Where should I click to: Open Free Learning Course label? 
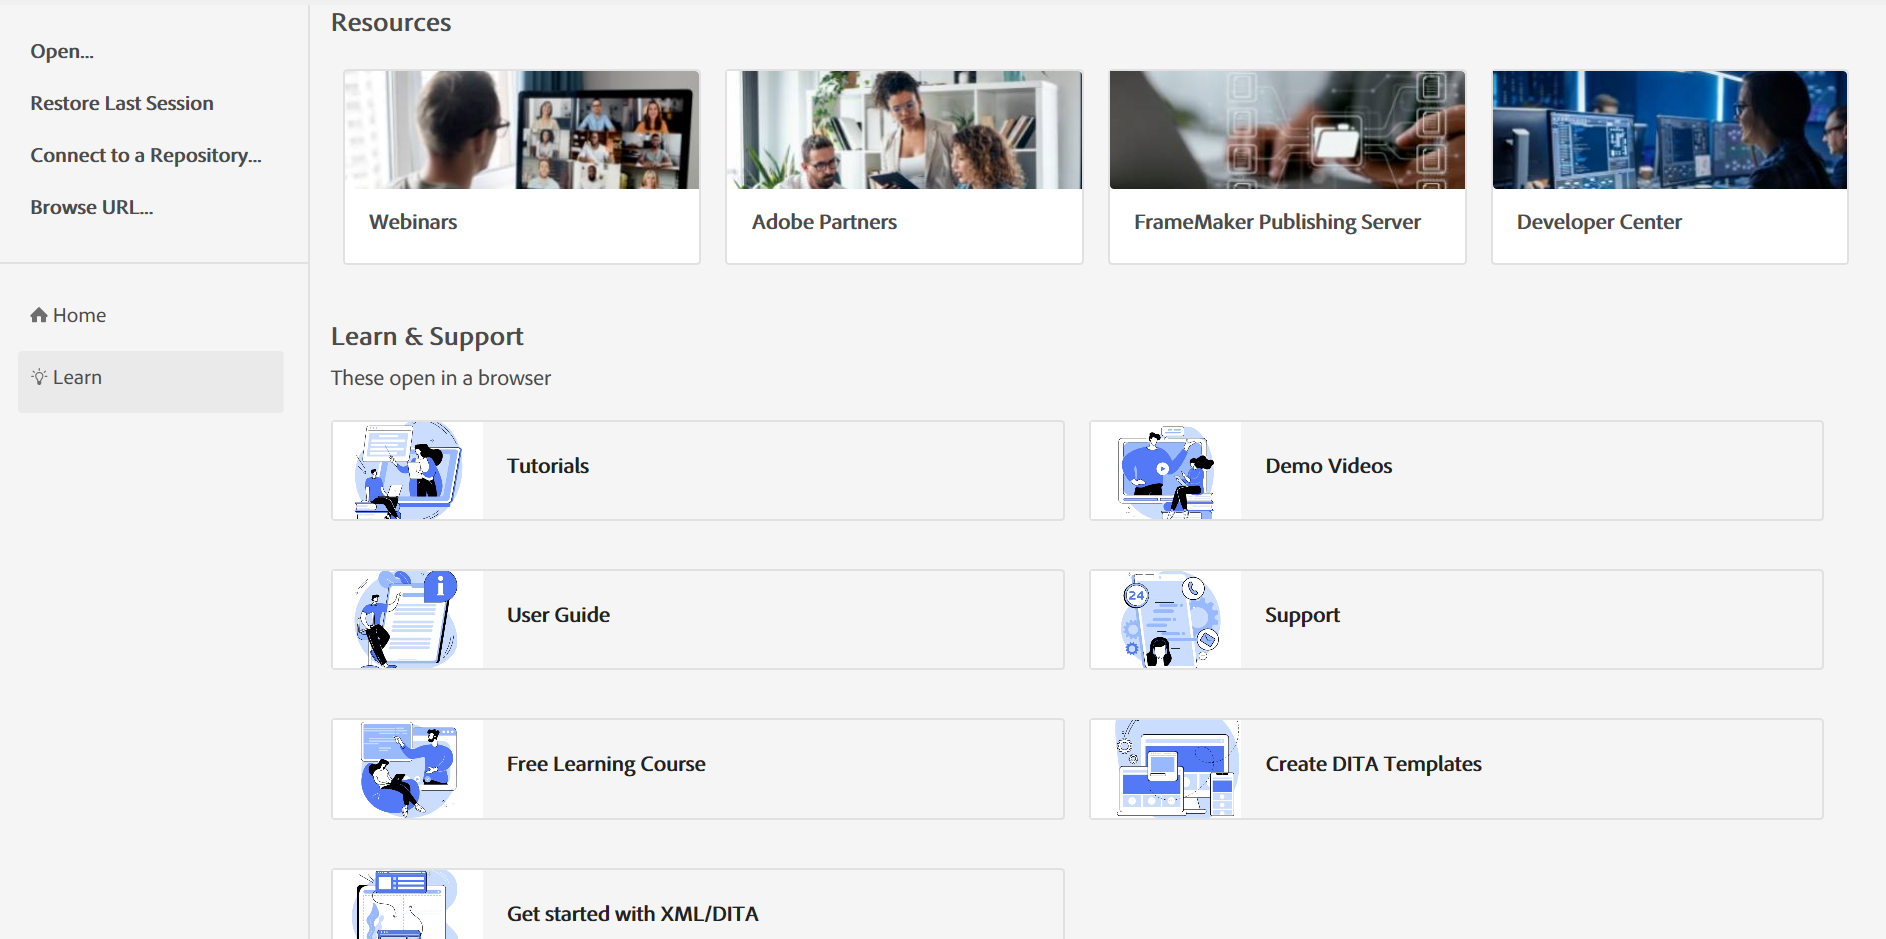[x=606, y=764]
